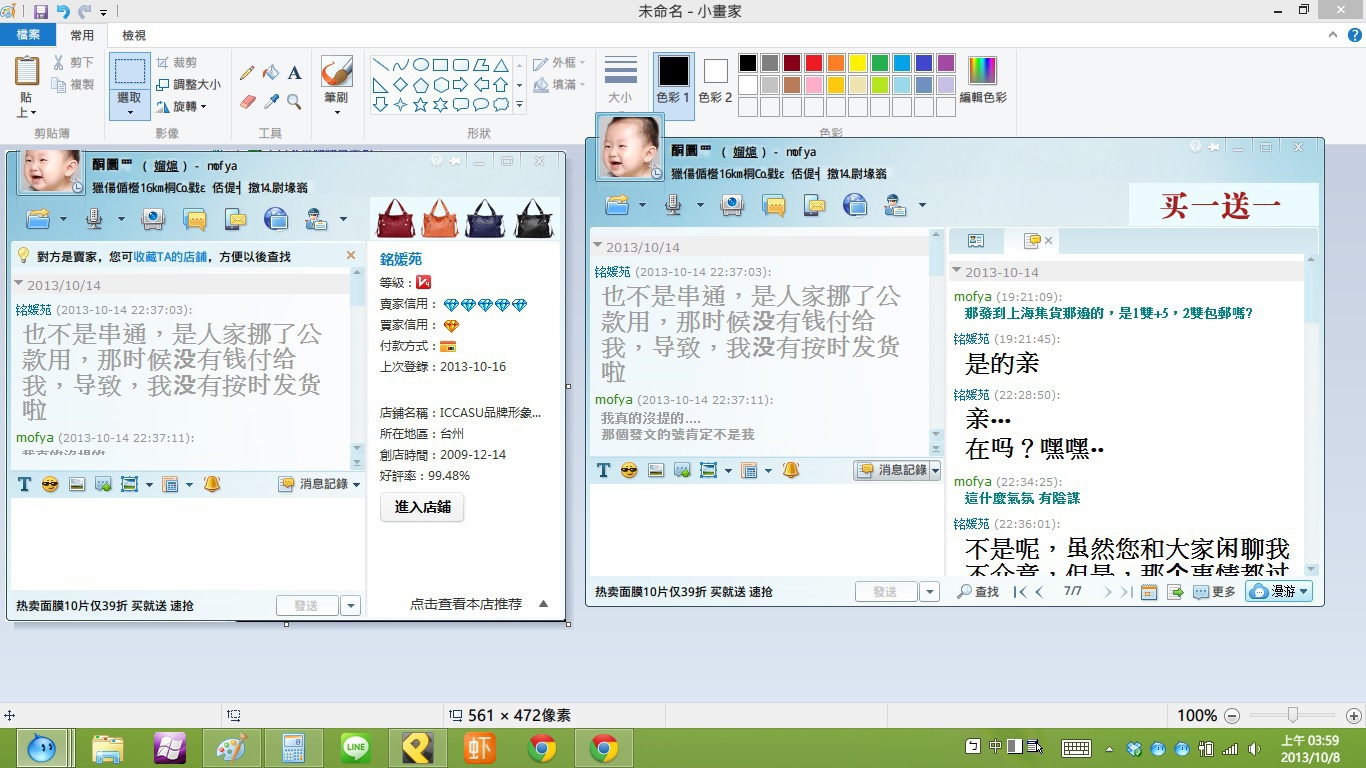Viewport: 1366px width, 768px height.
Task: Choose the Right arrow shape
Action: [x=461, y=85]
